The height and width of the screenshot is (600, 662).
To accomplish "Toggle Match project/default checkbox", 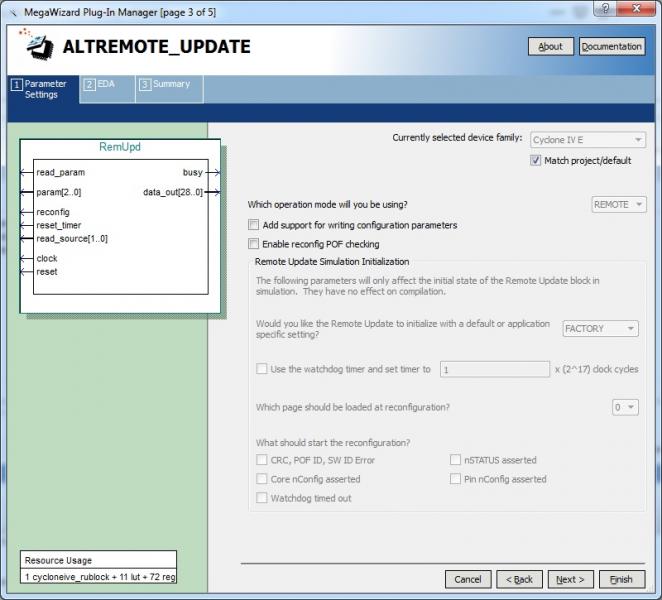I will pos(536,160).
